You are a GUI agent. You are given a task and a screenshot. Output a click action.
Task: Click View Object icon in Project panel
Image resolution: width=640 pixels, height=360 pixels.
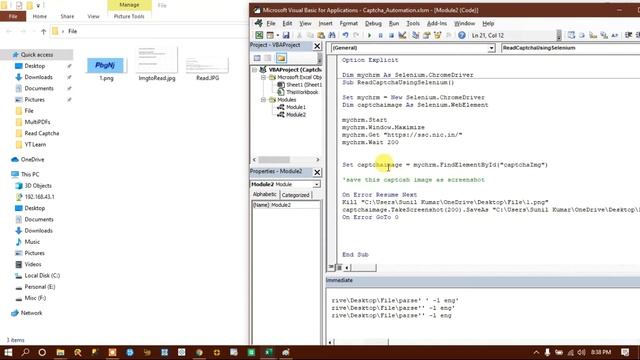(x=268, y=58)
